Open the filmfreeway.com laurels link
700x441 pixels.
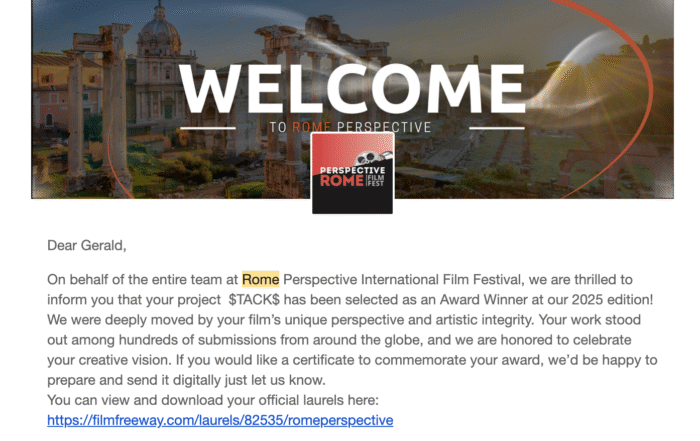(220, 420)
